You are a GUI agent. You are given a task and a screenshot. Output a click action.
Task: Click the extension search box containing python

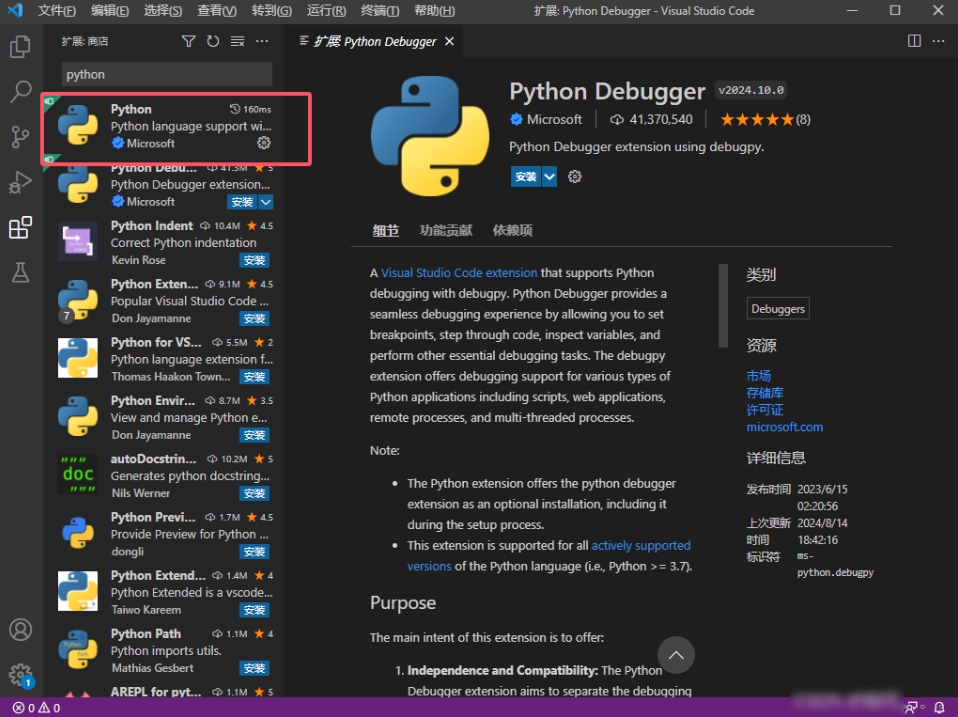tap(167, 74)
